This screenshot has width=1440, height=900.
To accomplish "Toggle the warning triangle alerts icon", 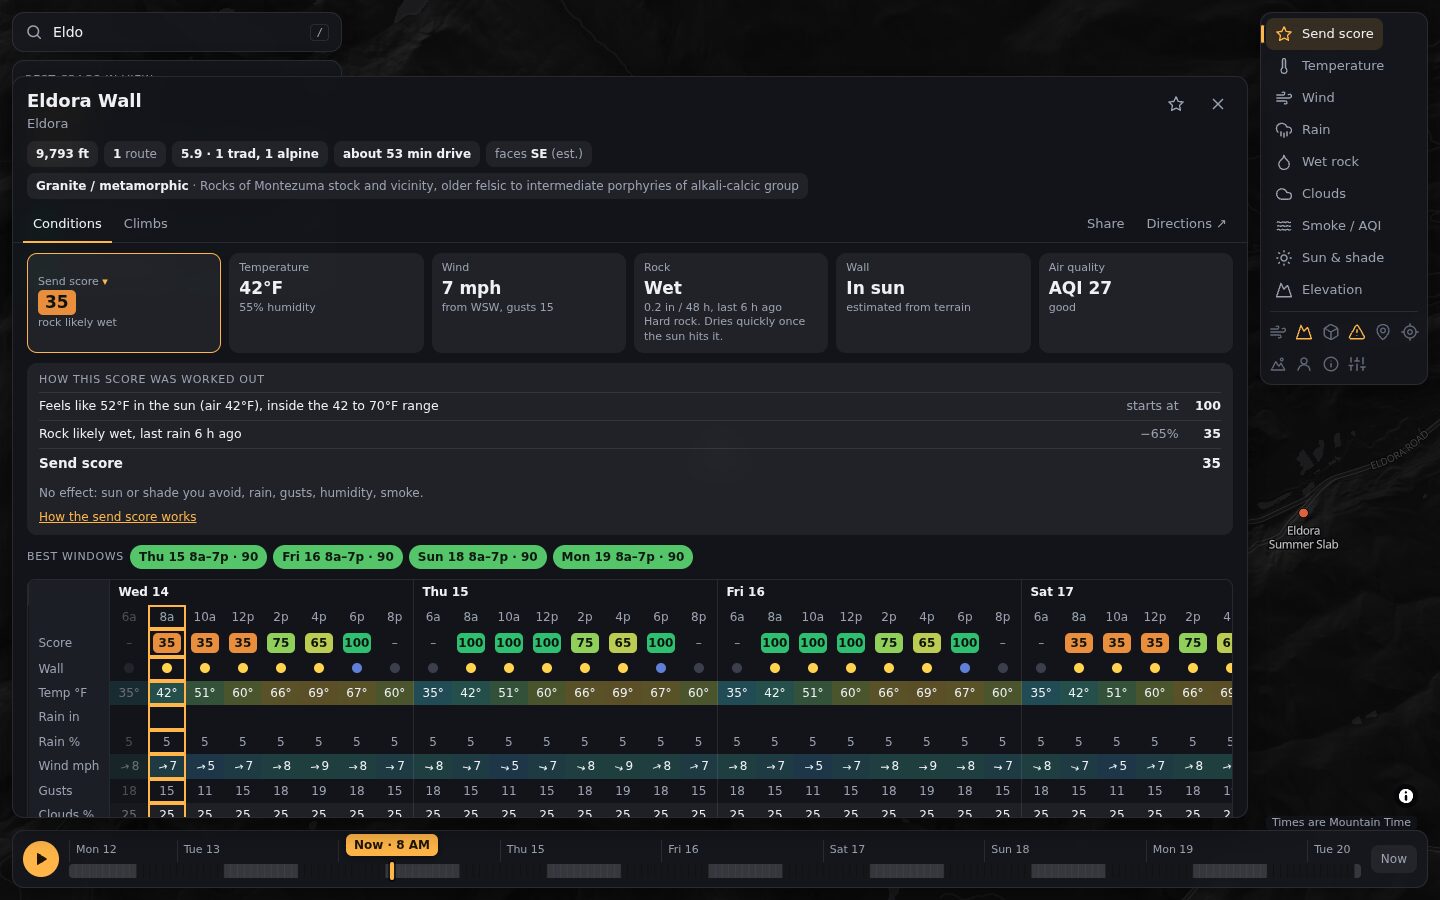I will click(x=1357, y=332).
